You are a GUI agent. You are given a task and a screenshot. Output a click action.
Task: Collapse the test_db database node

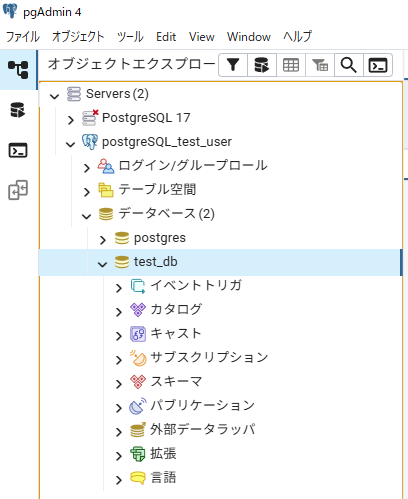(x=102, y=264)
